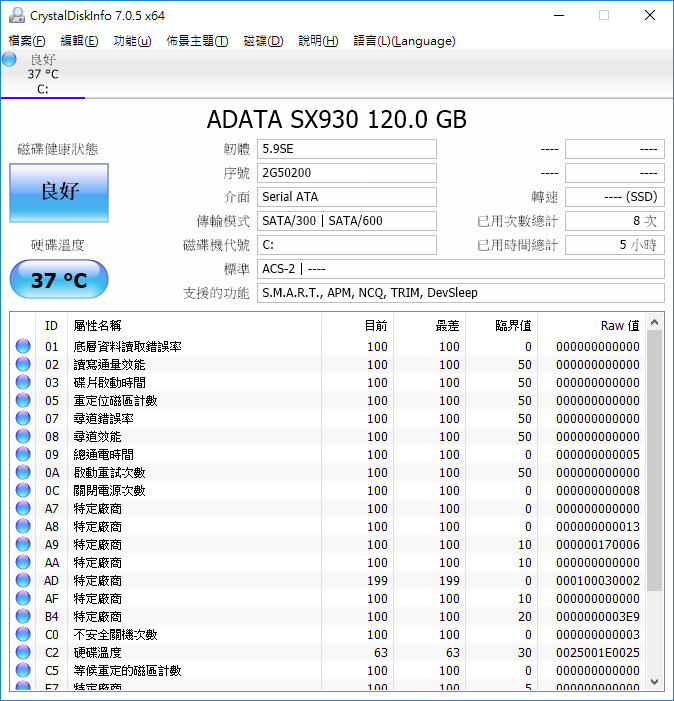Image resolution: width=674 pixels, height=701 pixels.
Task: Click the 良好 health status button
Action: (59, 192)
